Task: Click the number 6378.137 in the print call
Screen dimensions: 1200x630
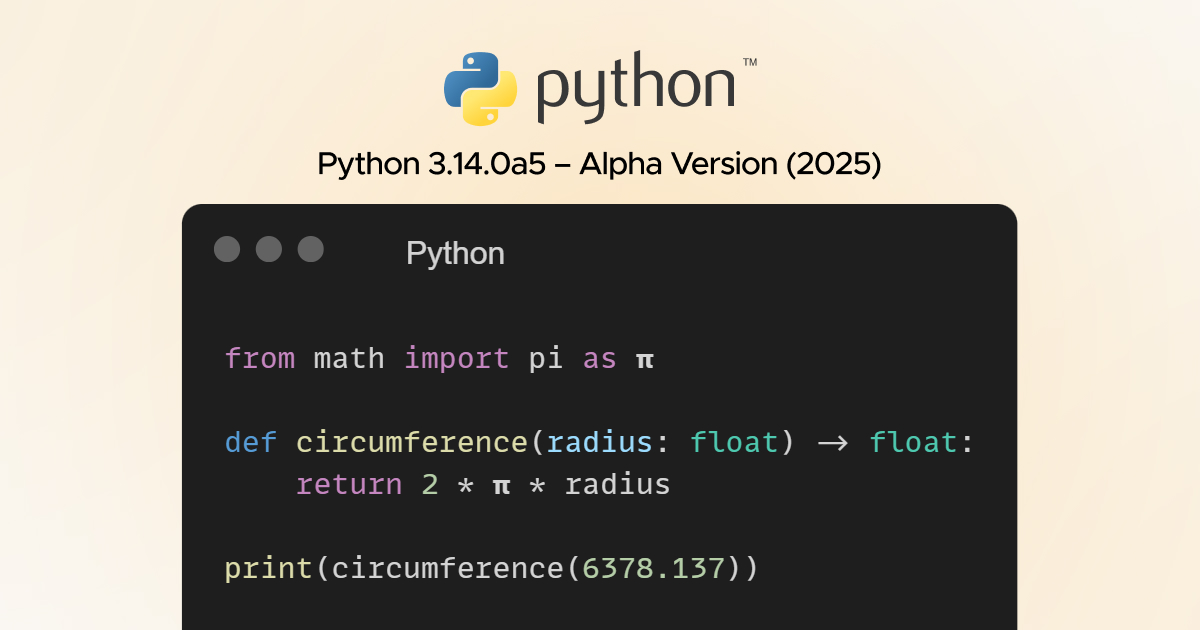Action: (653, 568)
